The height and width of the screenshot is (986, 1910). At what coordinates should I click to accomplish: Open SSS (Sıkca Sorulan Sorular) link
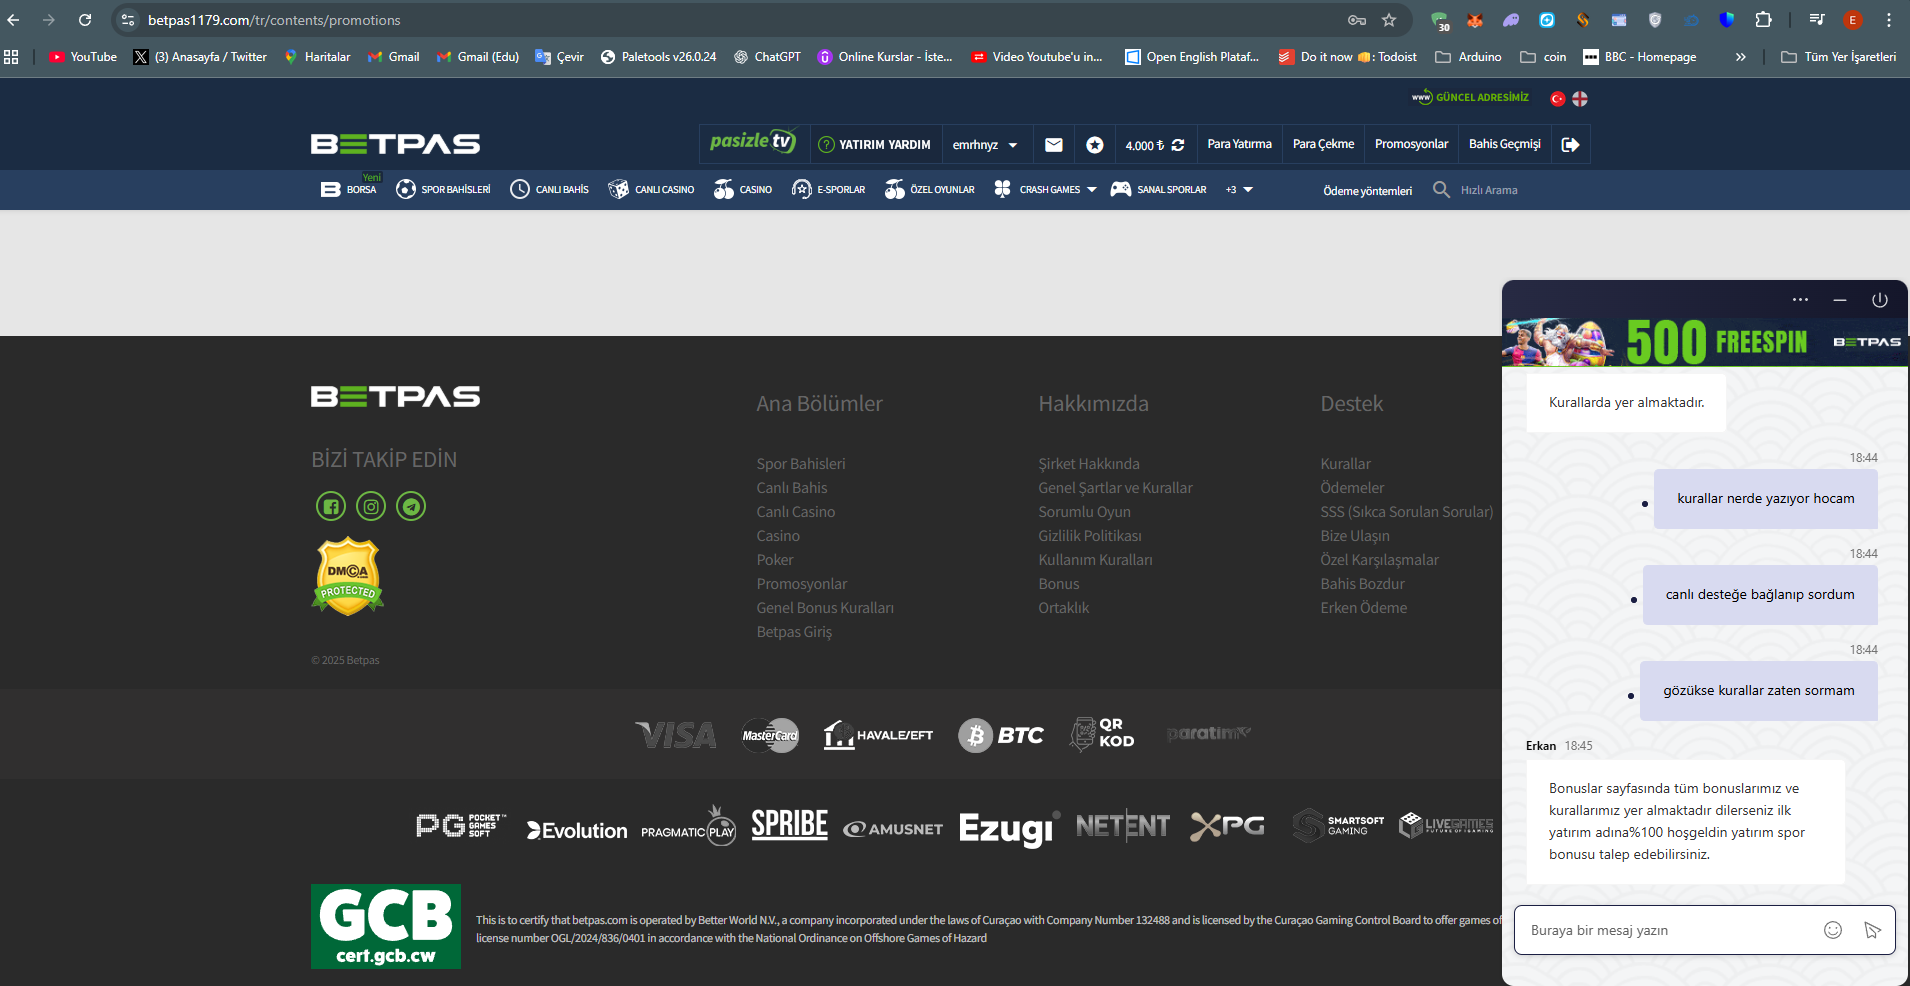[1406, 512]
